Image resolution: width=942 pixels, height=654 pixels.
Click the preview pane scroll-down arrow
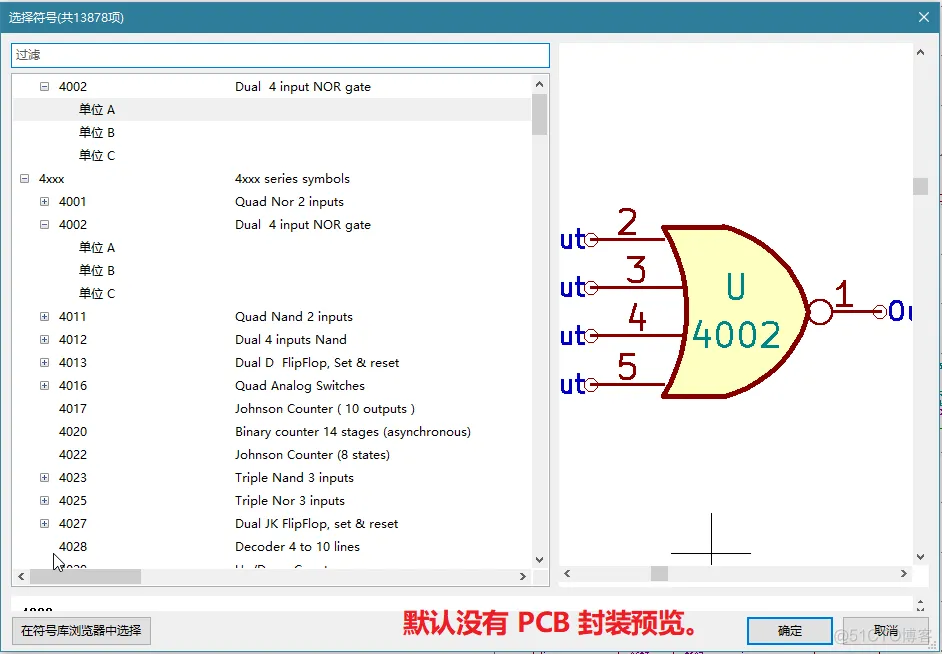tap(920, 557)
